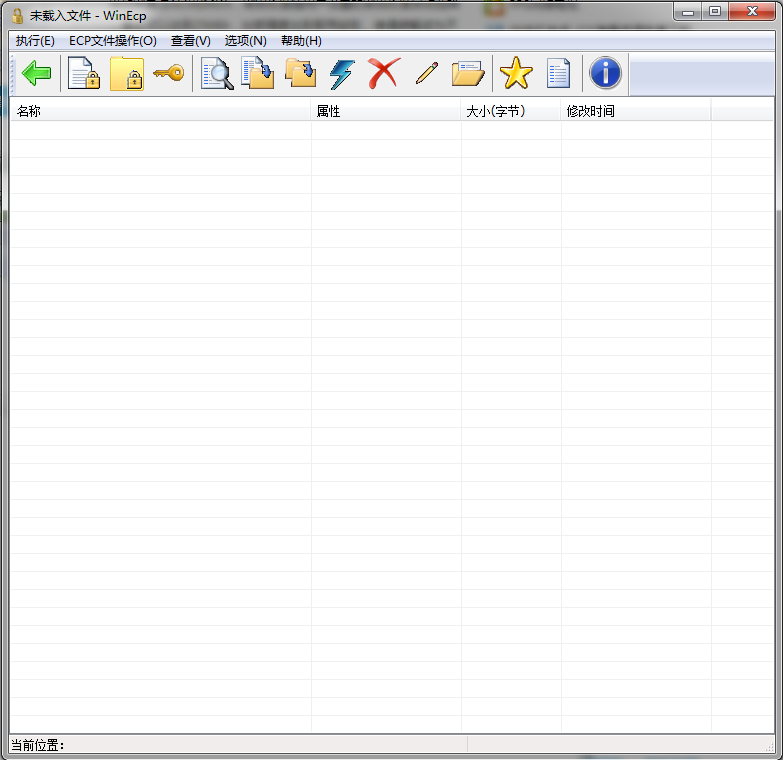Click the encrypt file icon with padlock
783x760 pixels.
pos(84,74)
